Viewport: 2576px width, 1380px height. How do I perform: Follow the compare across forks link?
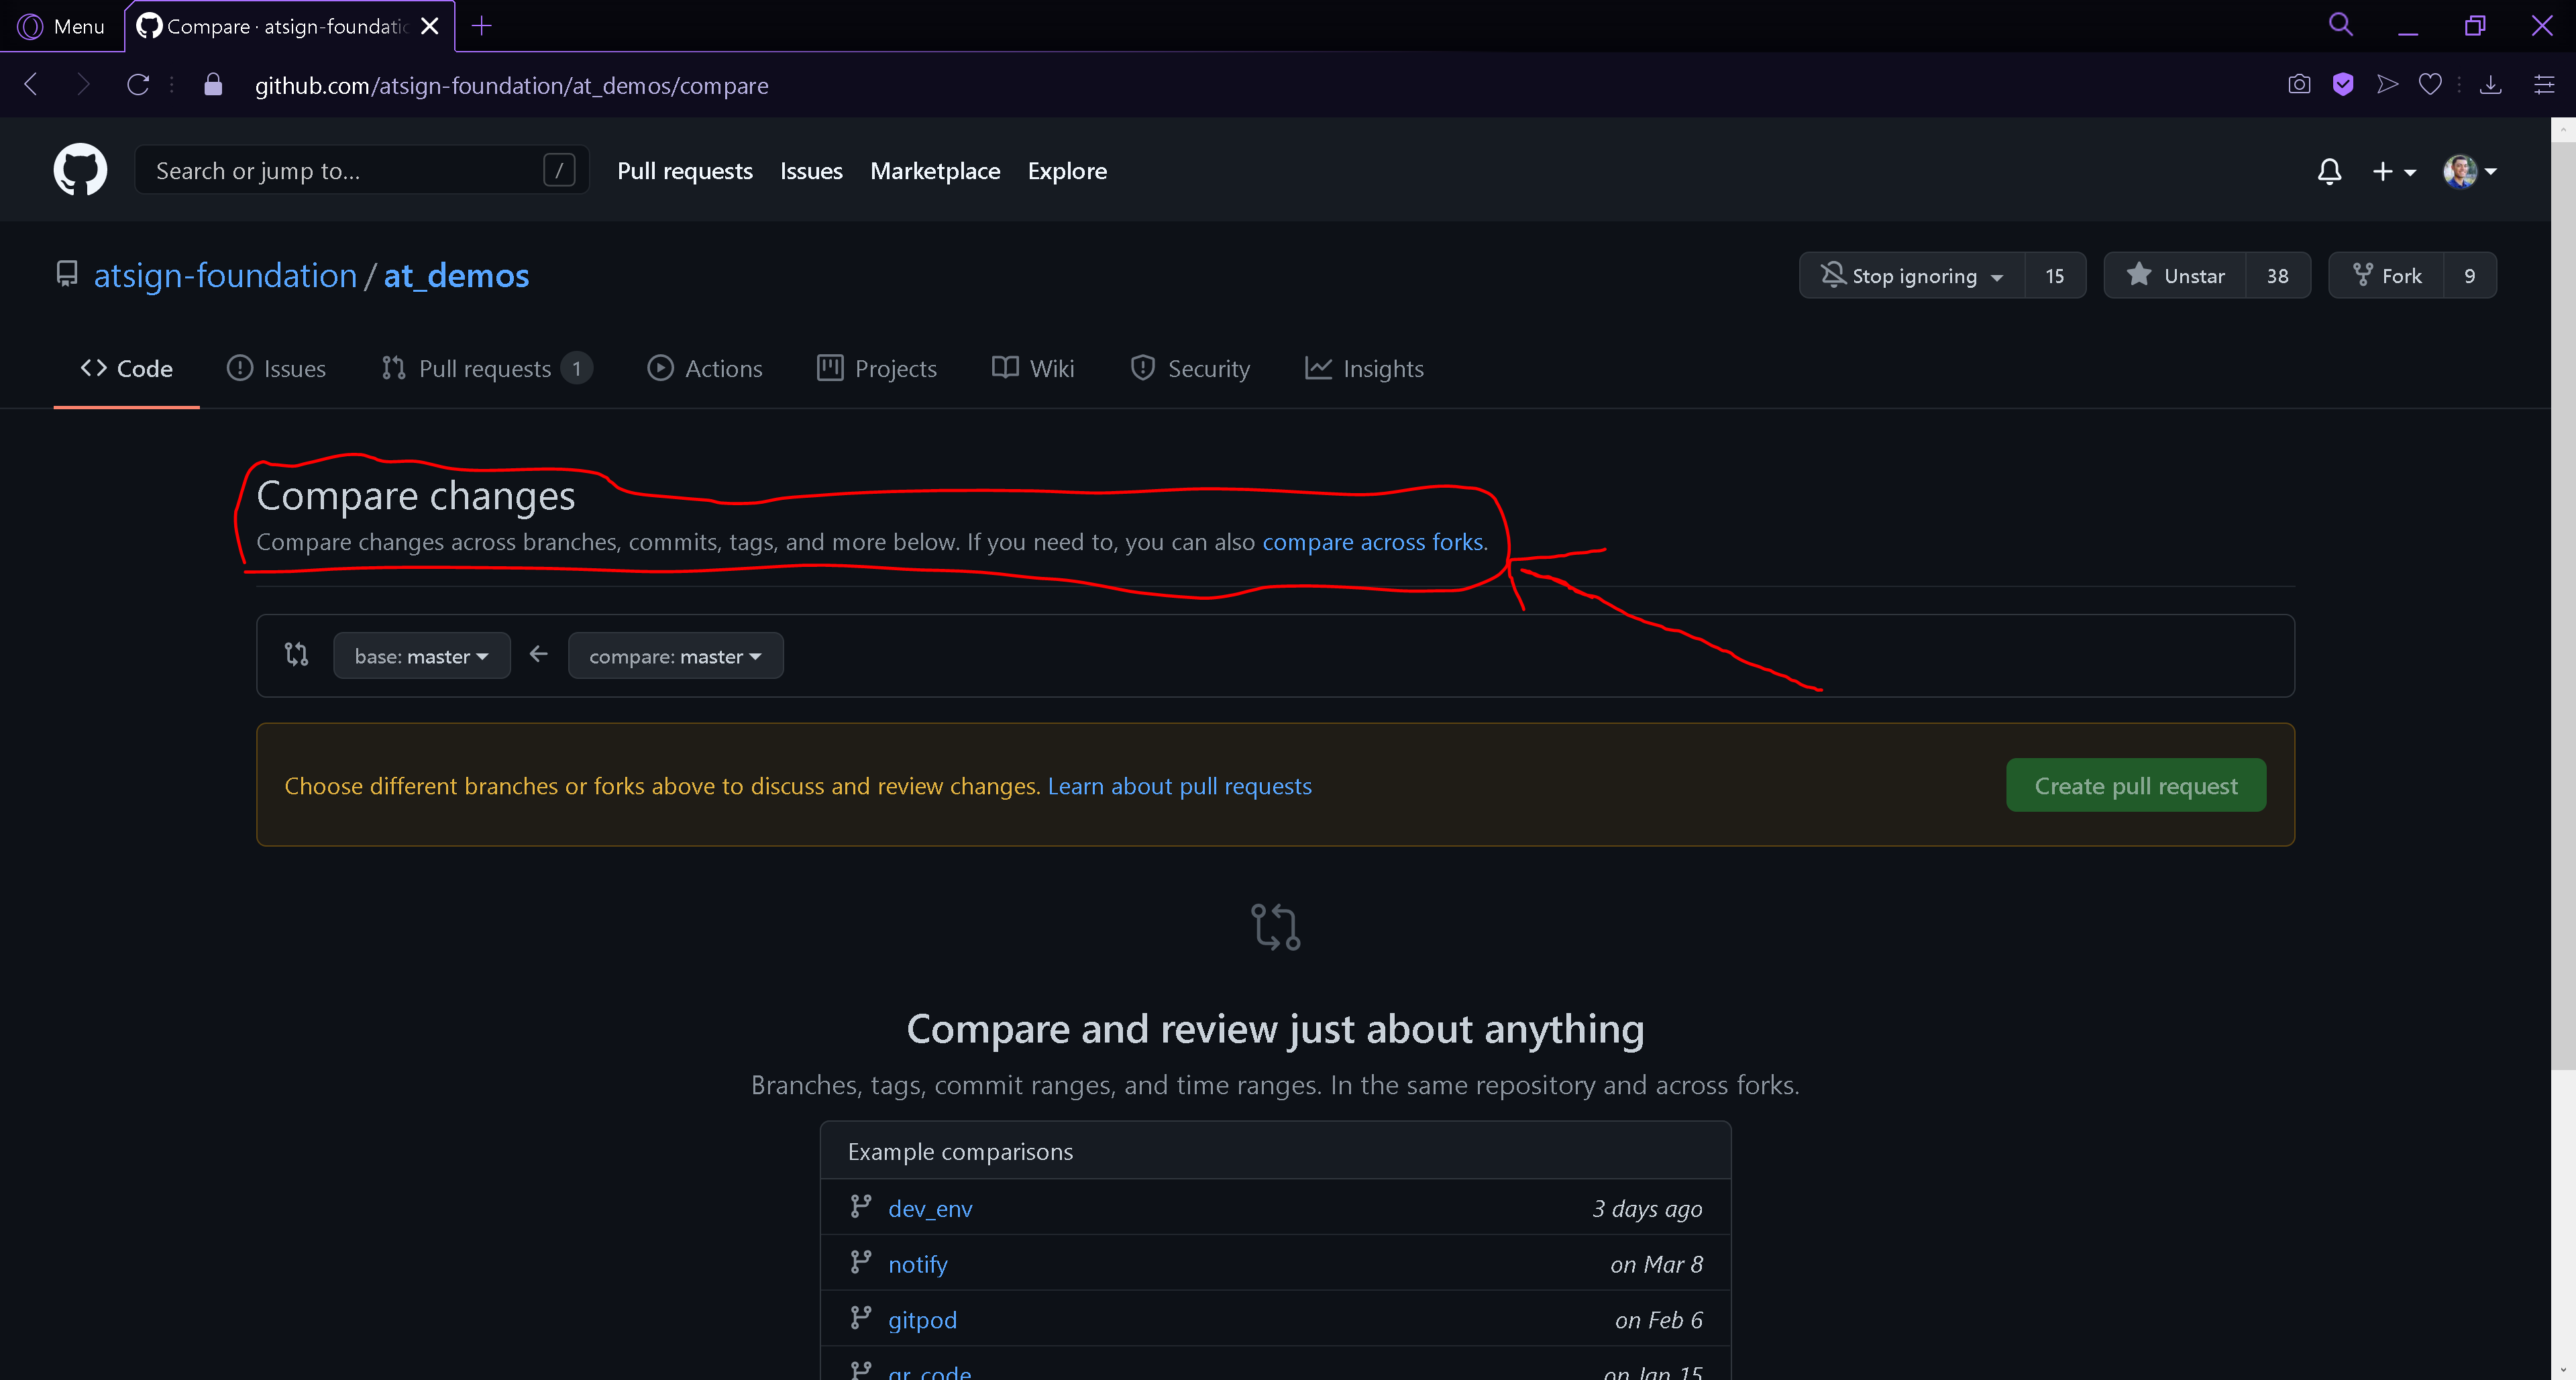(1373, 542)
